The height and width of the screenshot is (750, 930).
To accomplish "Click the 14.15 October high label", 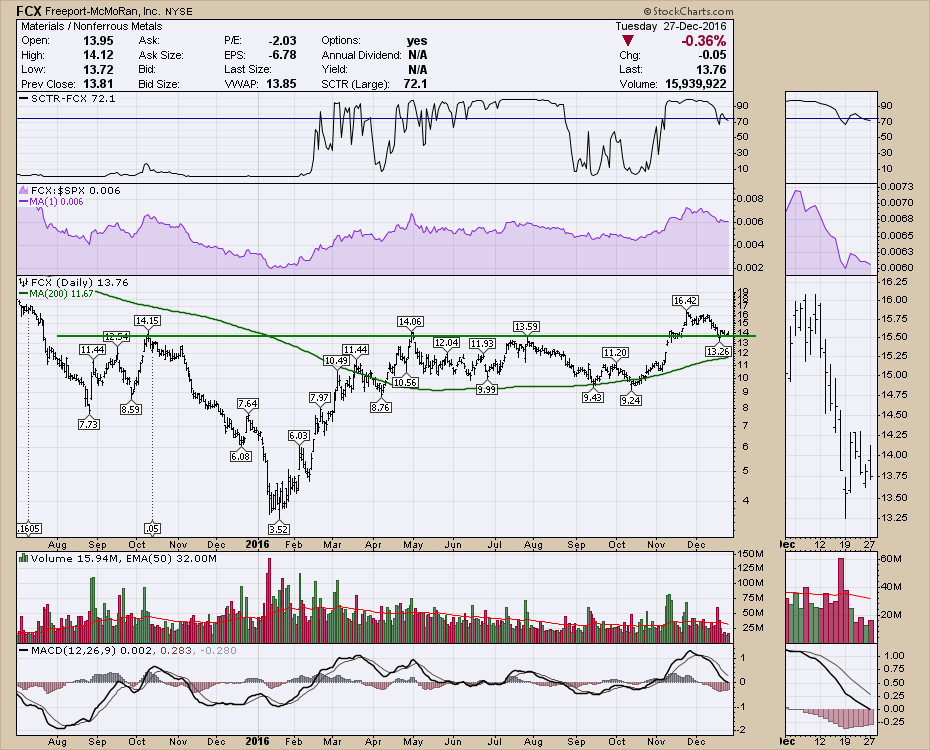I will (147, 320).
